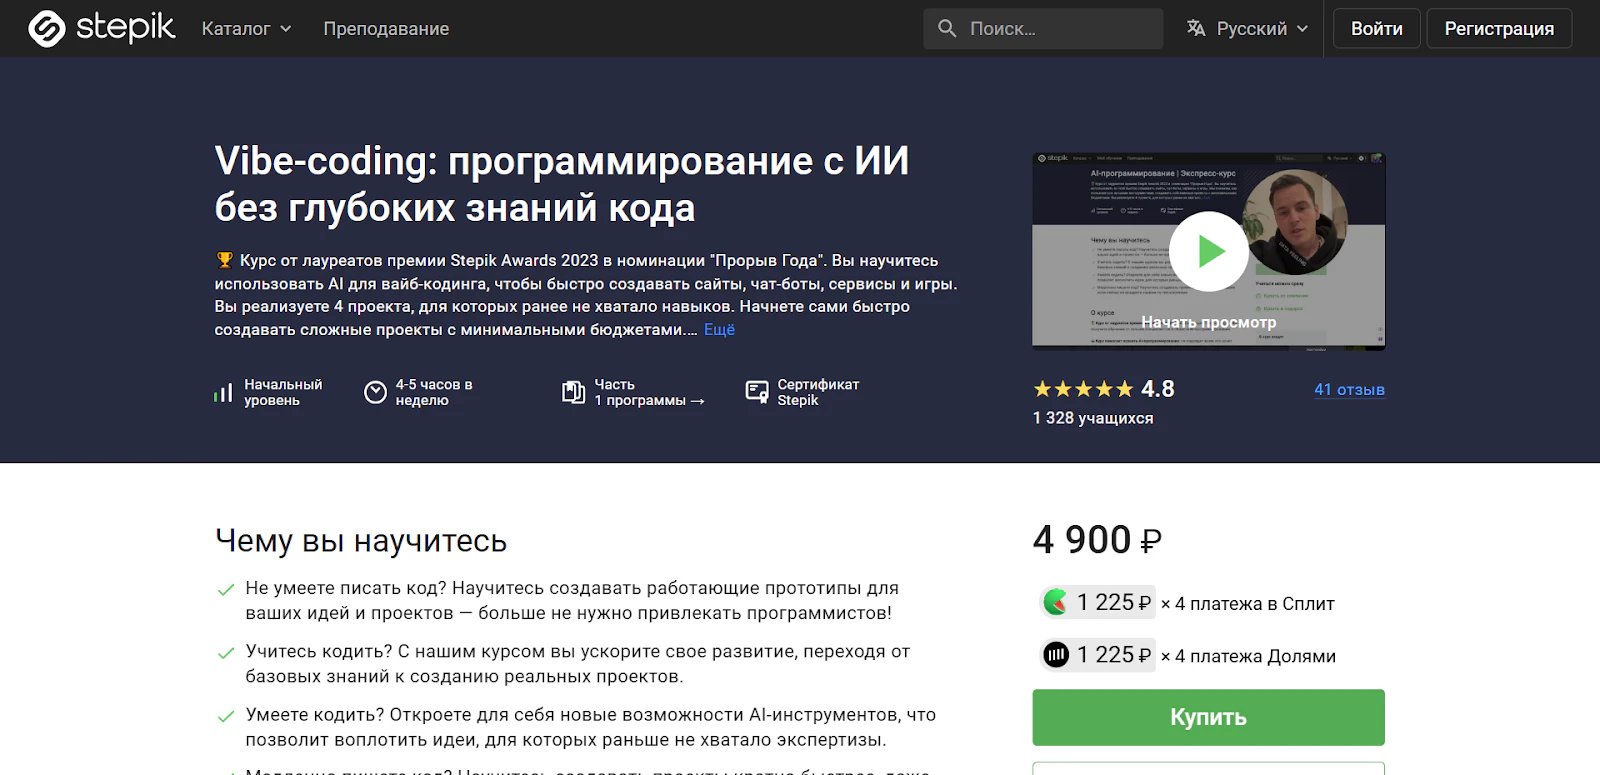The height and width of the screenshot is (775, 1600).
Task: Click the Сертификат Stepik label
Action: [x=818, y=392]
